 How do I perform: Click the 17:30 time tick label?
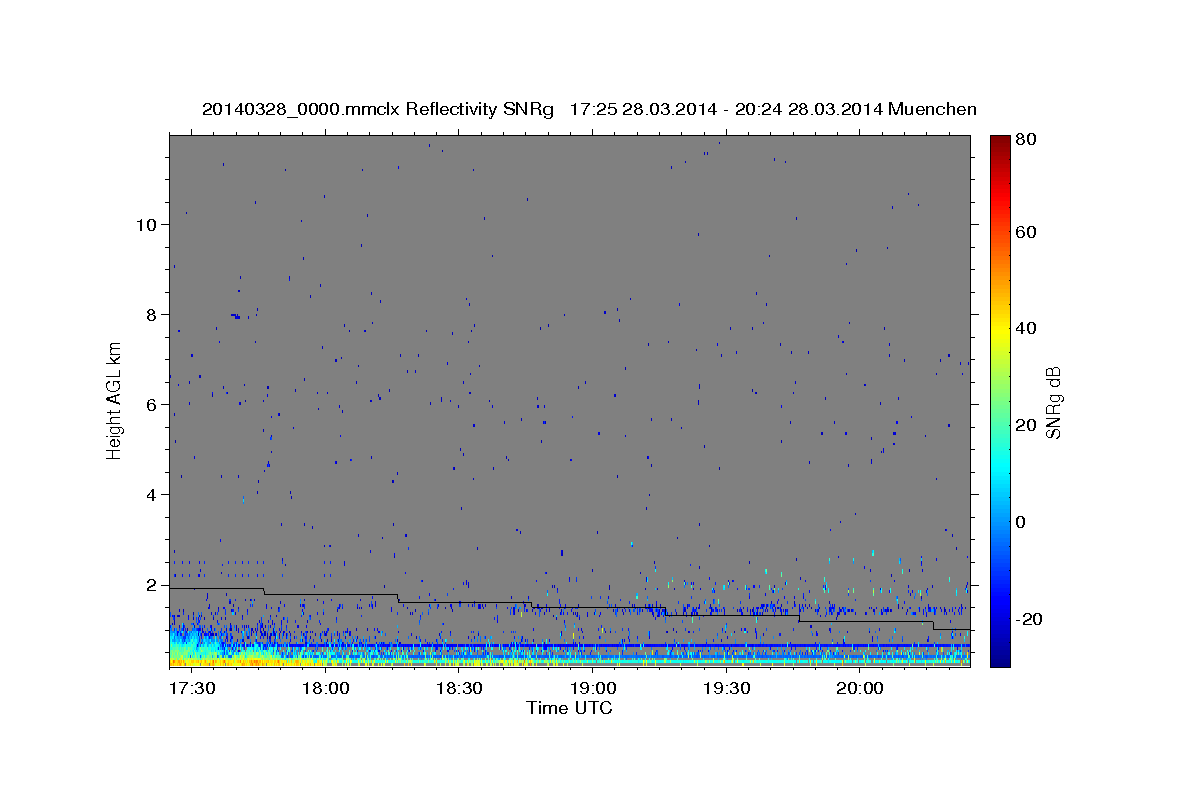190,689
